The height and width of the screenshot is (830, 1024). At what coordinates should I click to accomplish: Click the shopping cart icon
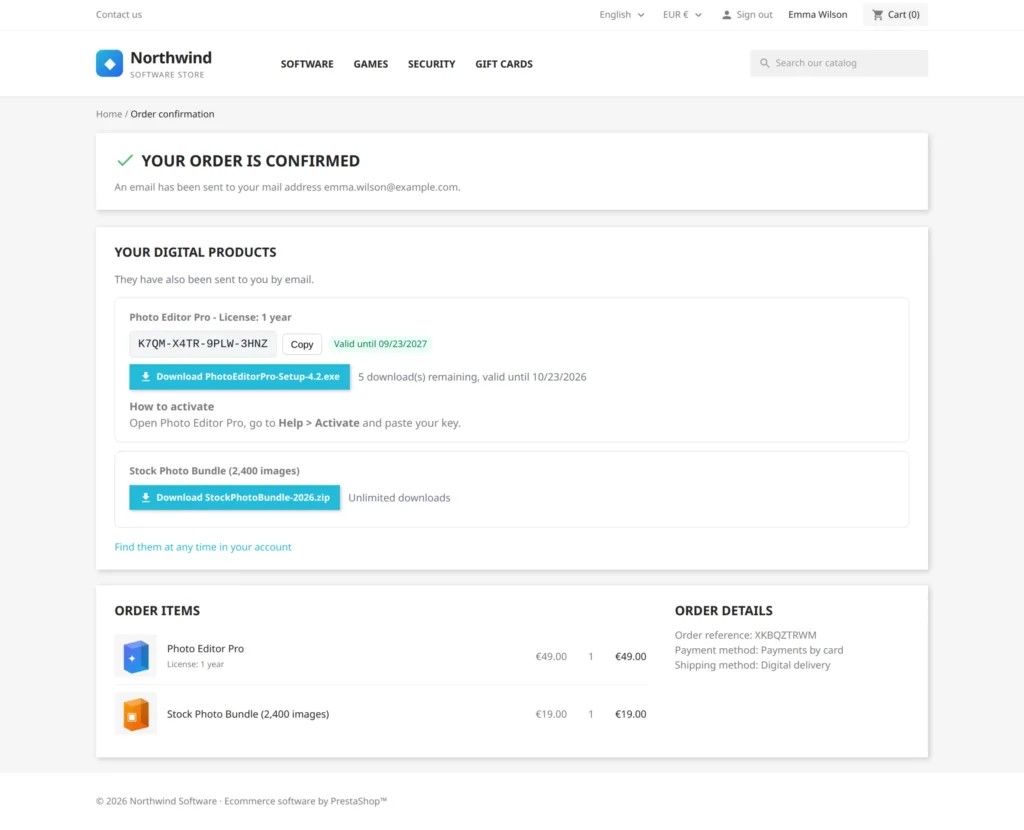click(877, 14)
